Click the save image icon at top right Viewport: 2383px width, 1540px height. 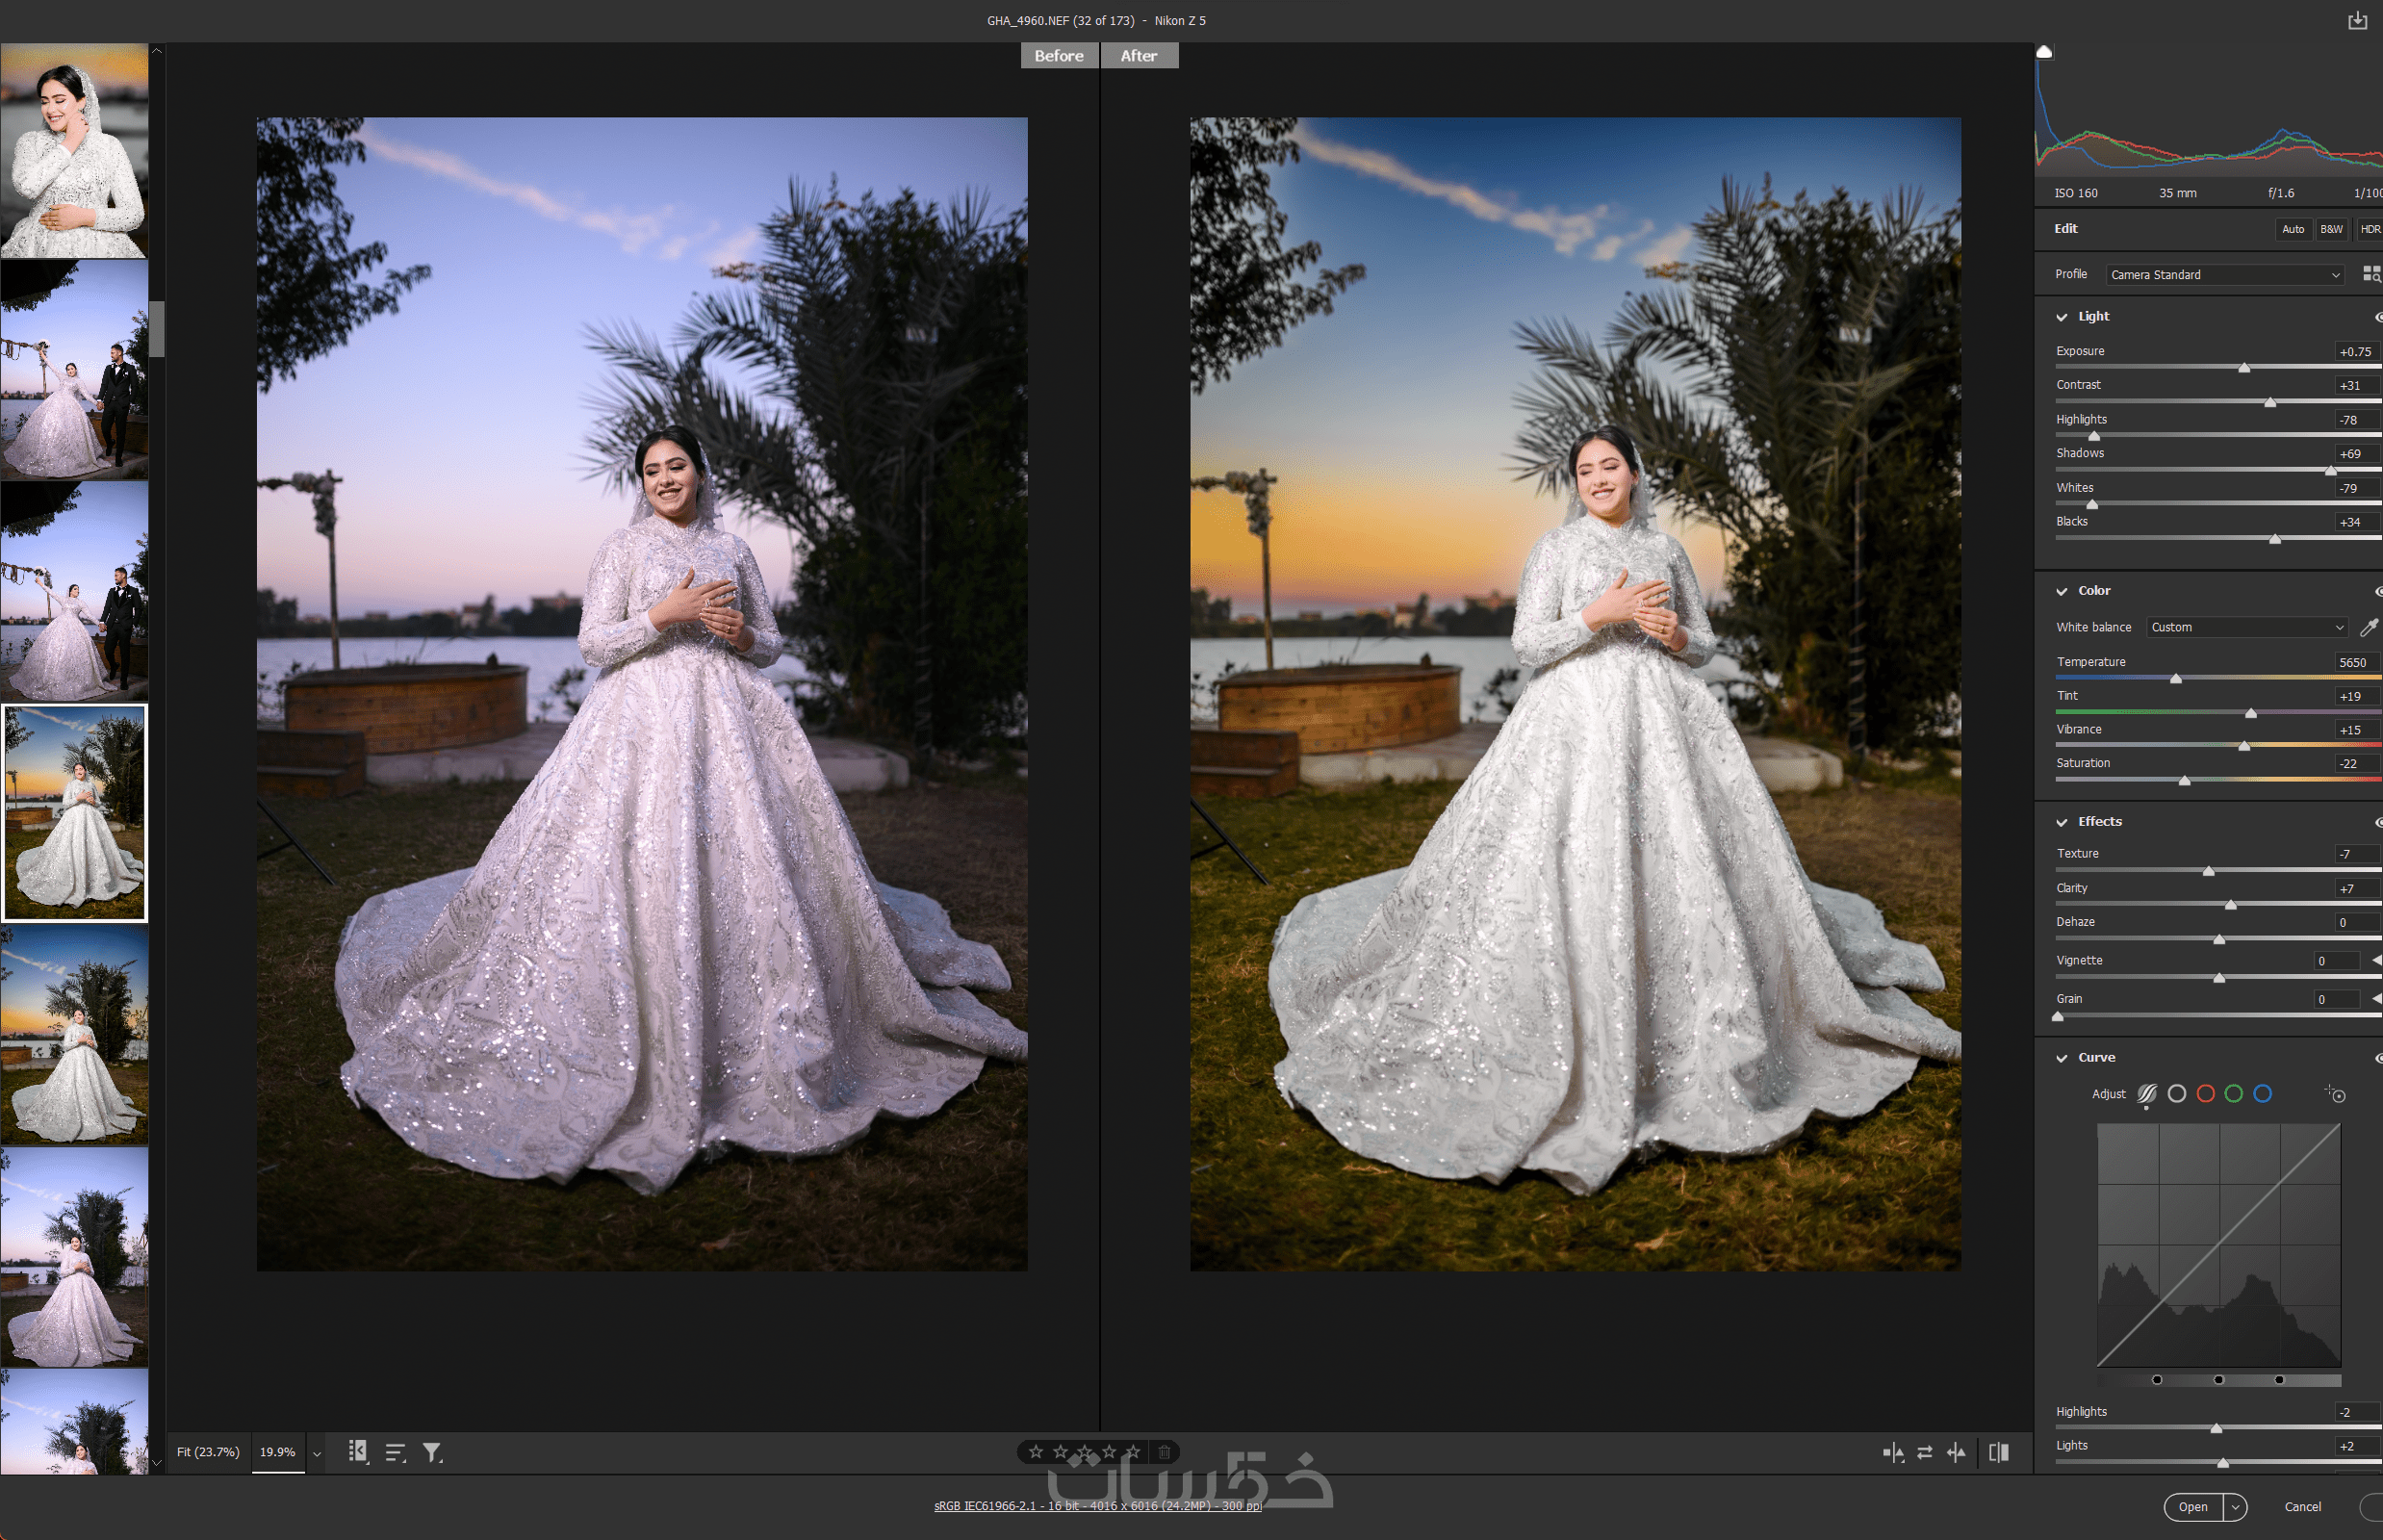[2357, 20]
